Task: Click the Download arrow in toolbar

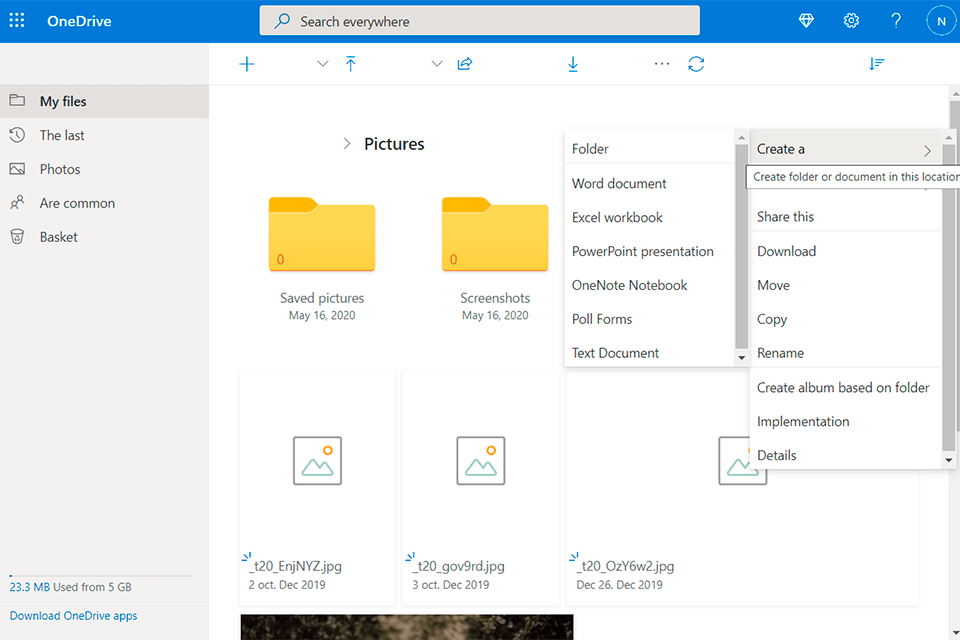Action: (x=573, y=64)
